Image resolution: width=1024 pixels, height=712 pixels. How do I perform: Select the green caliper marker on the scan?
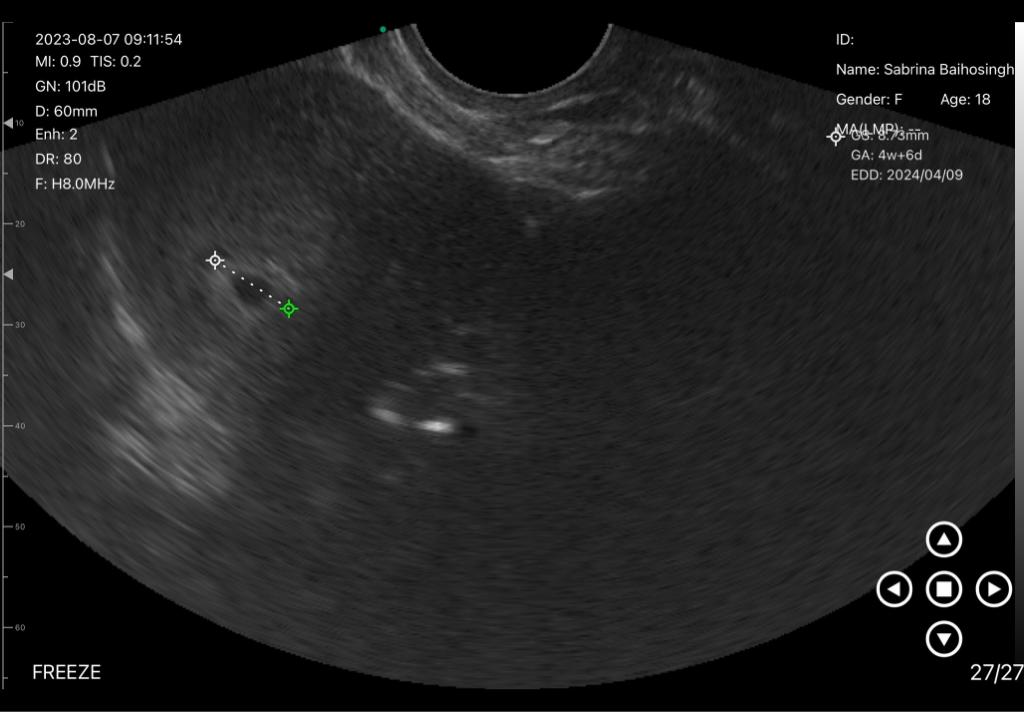pyautogui.click(x=289, y=308)
